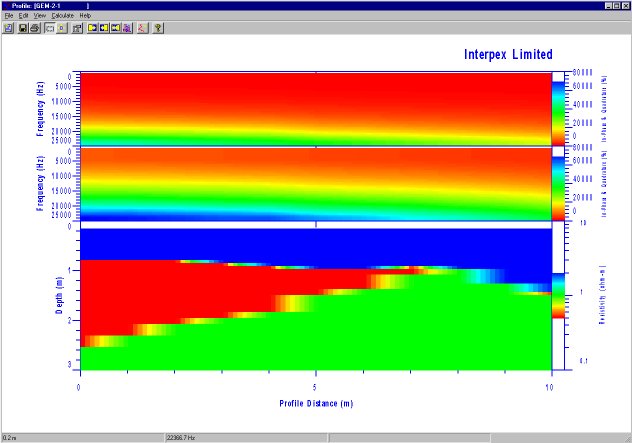This screenshot has height=443, width=632.
Task: Open the View menu
Action: (x=40, y=17)
